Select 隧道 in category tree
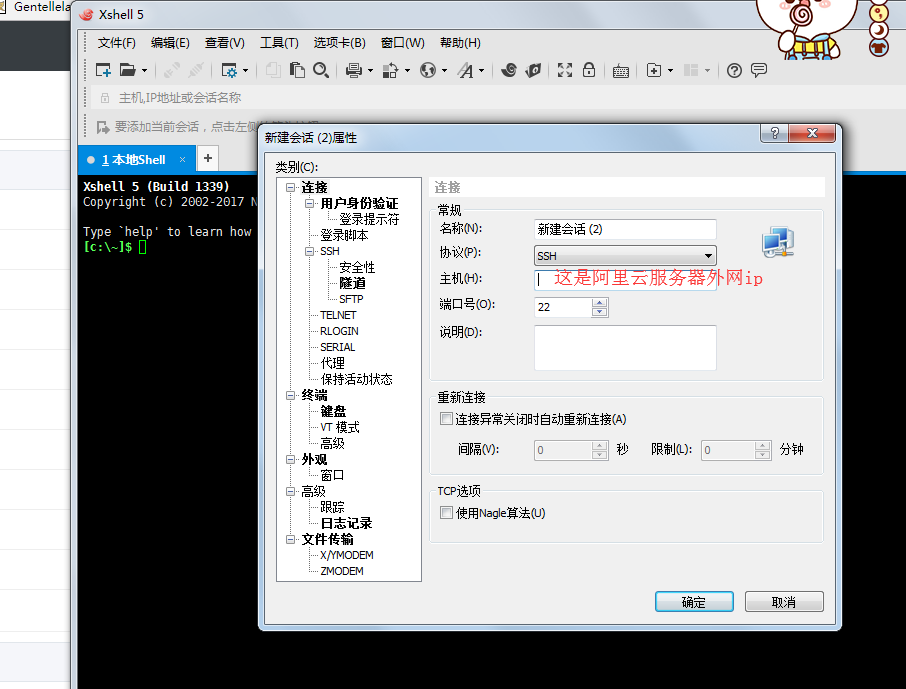Viewport: 906px width, 689px height. click(x=352, y=283)
